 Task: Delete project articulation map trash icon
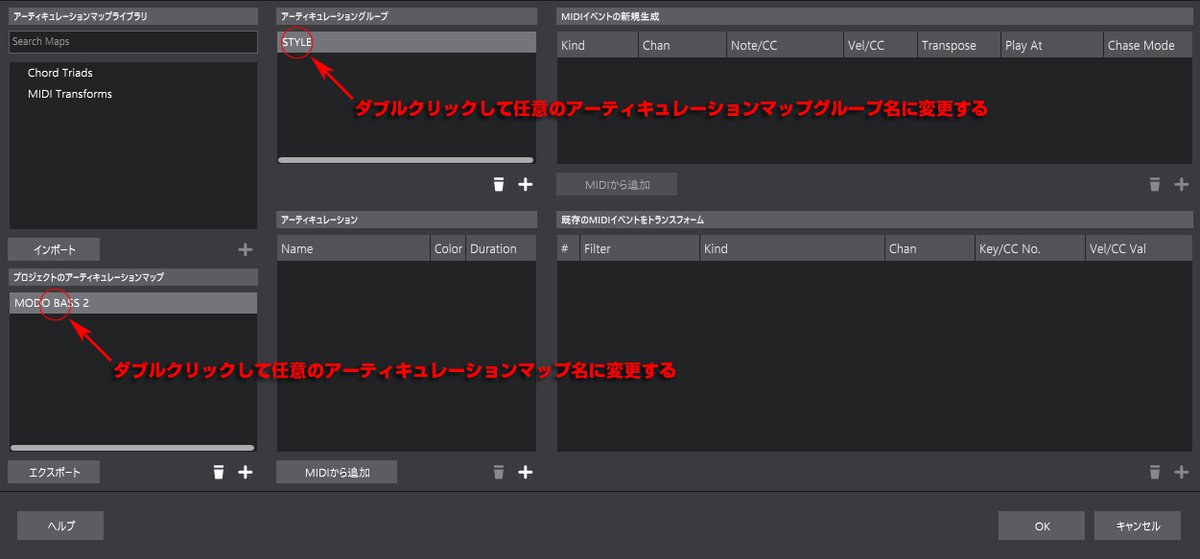(x=218, y=472)
